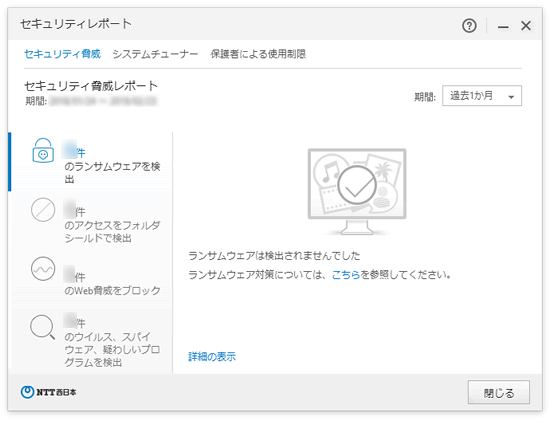This screenshot has height=425, width=550.
Task: Click the monitor checkmark illustration
Action: 357,191
